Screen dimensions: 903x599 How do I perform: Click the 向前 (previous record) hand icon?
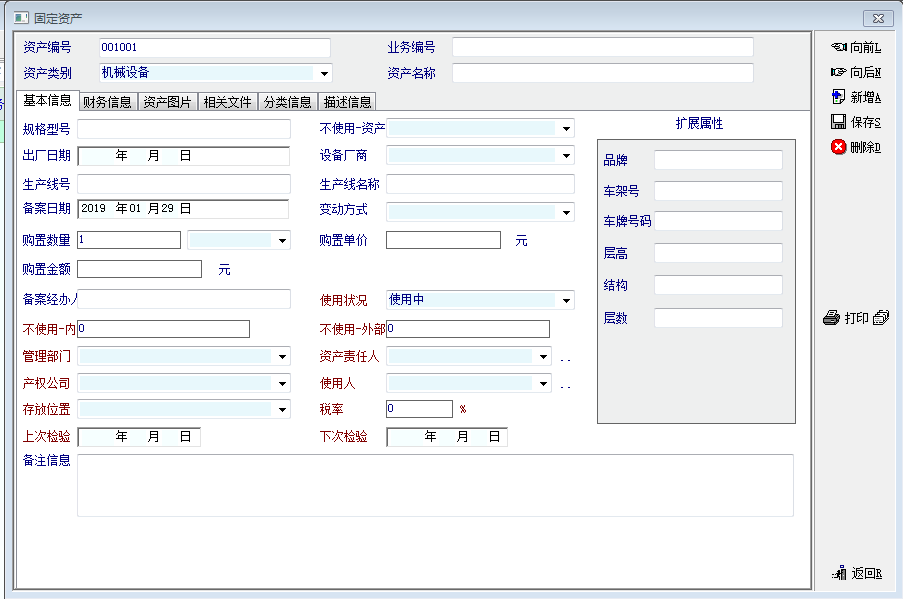click(x=838, y=47)
